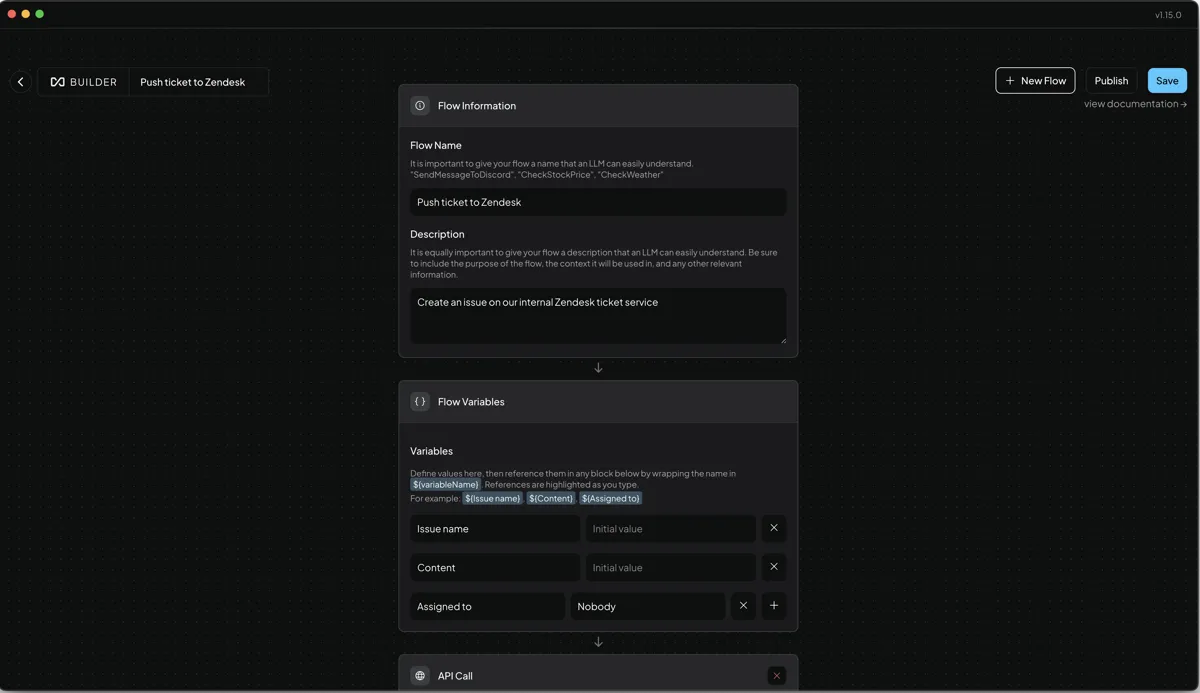Set initial value for Issue name
Image resolution: width=1200 pixels, height=693 pixels.
tap(671, 528)
